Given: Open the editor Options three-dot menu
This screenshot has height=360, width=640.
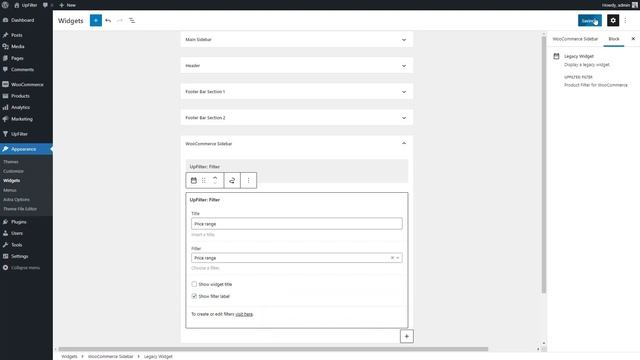Looking at the screenshot, I should pyautogui.click(x=625, y=20).
